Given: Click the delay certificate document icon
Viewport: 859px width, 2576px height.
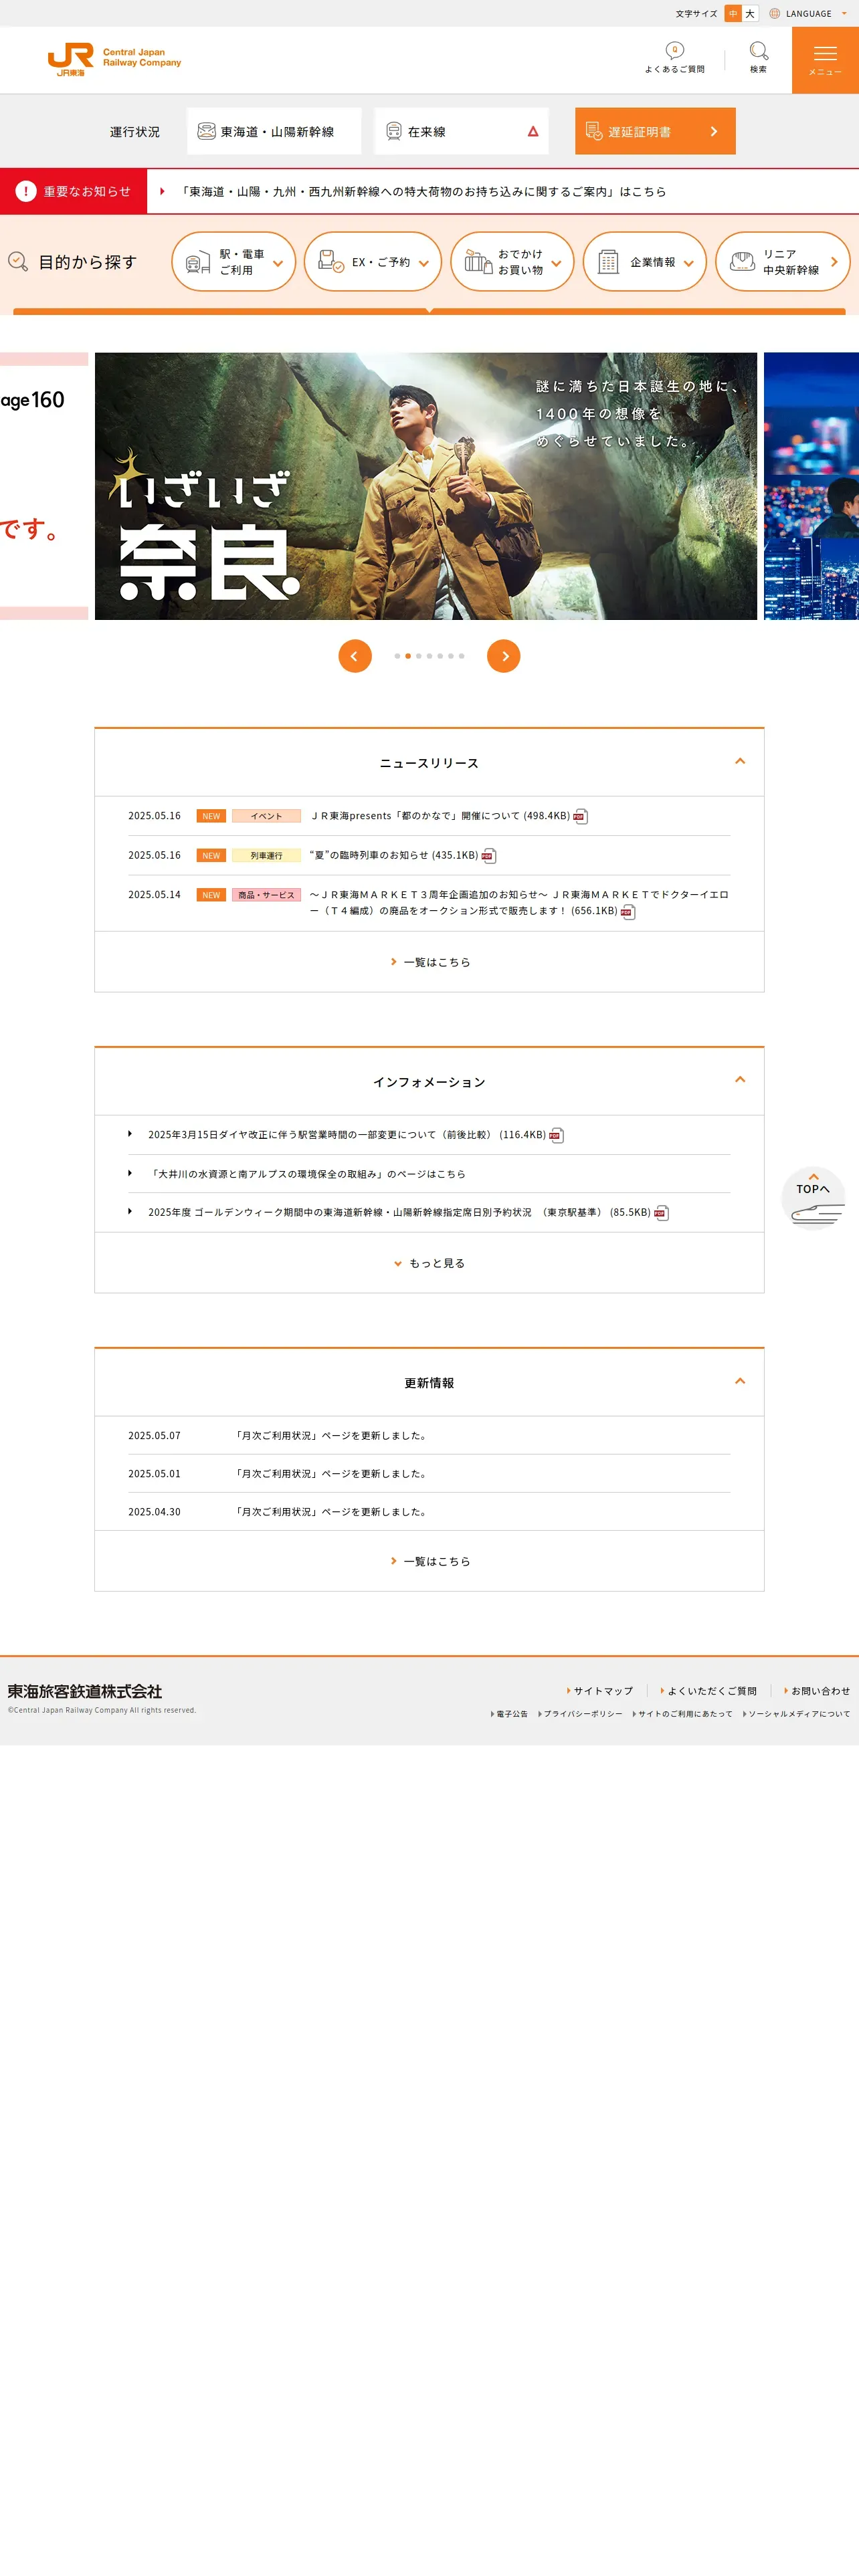Looking at the screenshot, I should click(594, 131).
